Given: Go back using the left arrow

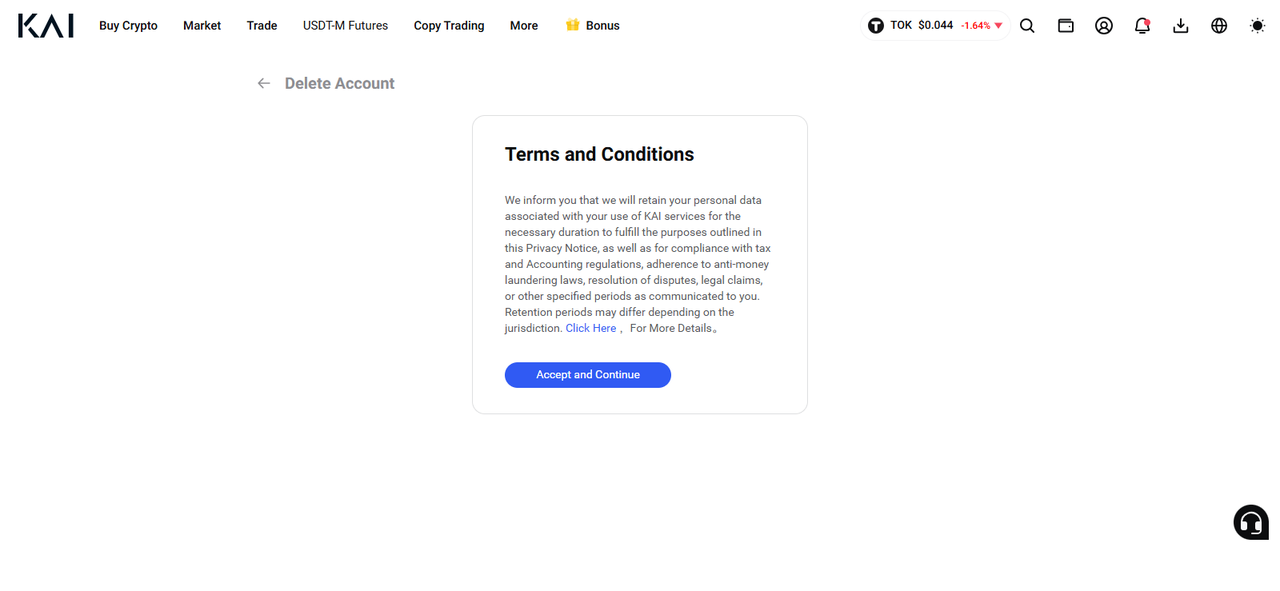Looking at the screenshot, I should [264, 83].
